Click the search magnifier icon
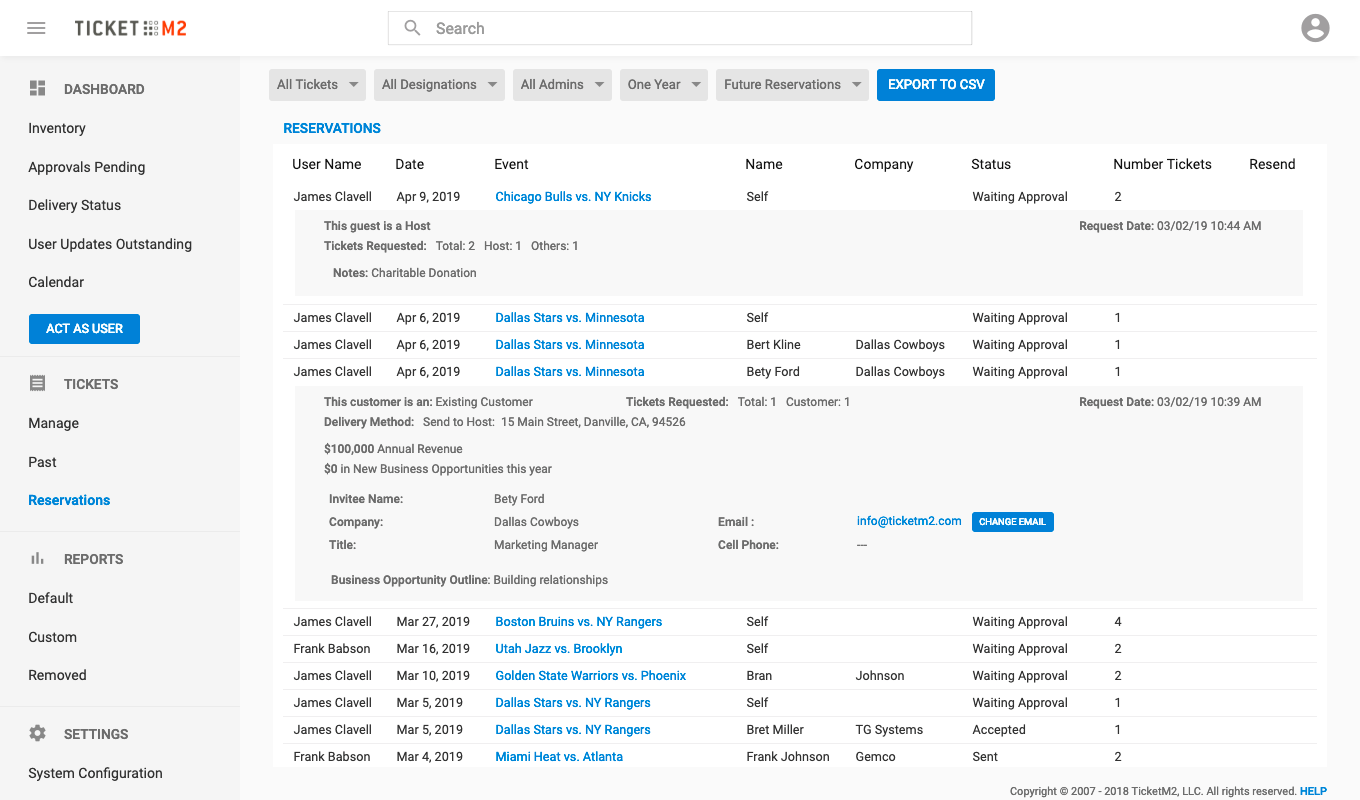Viewport: 1360px width, 800px height. click(412, 28)
